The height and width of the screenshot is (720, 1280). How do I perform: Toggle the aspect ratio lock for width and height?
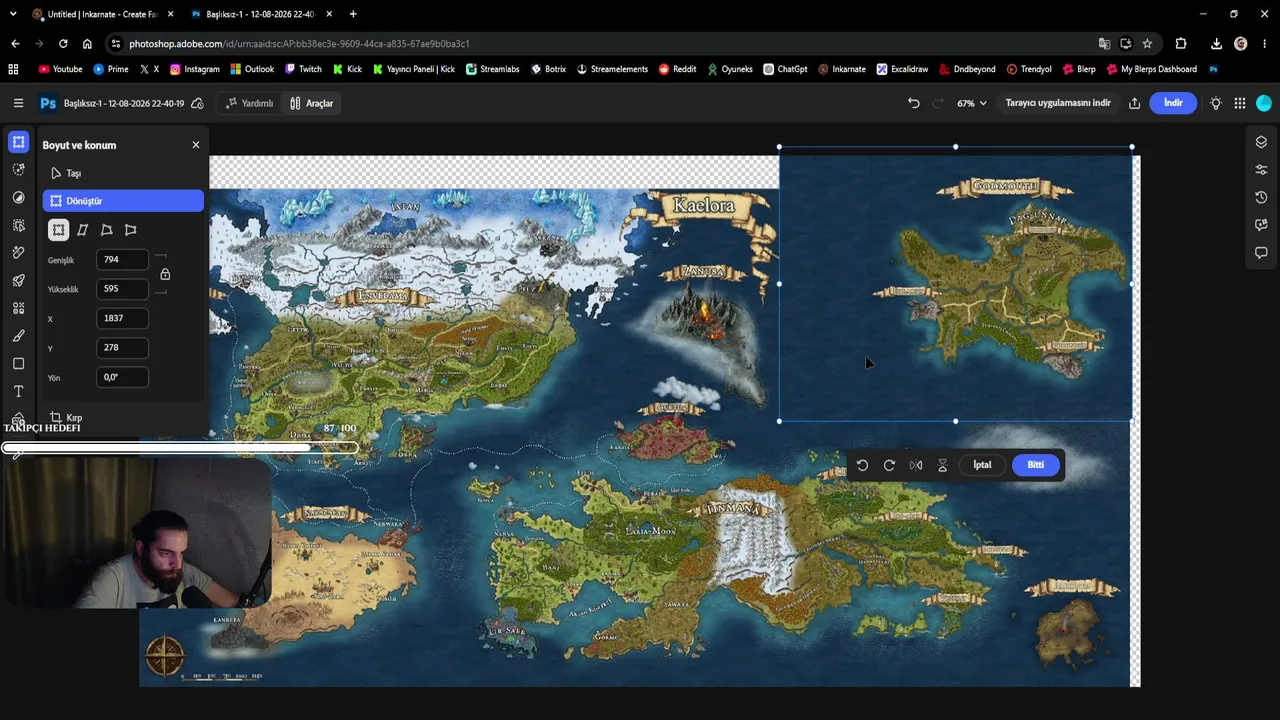[x=165, y=274]
